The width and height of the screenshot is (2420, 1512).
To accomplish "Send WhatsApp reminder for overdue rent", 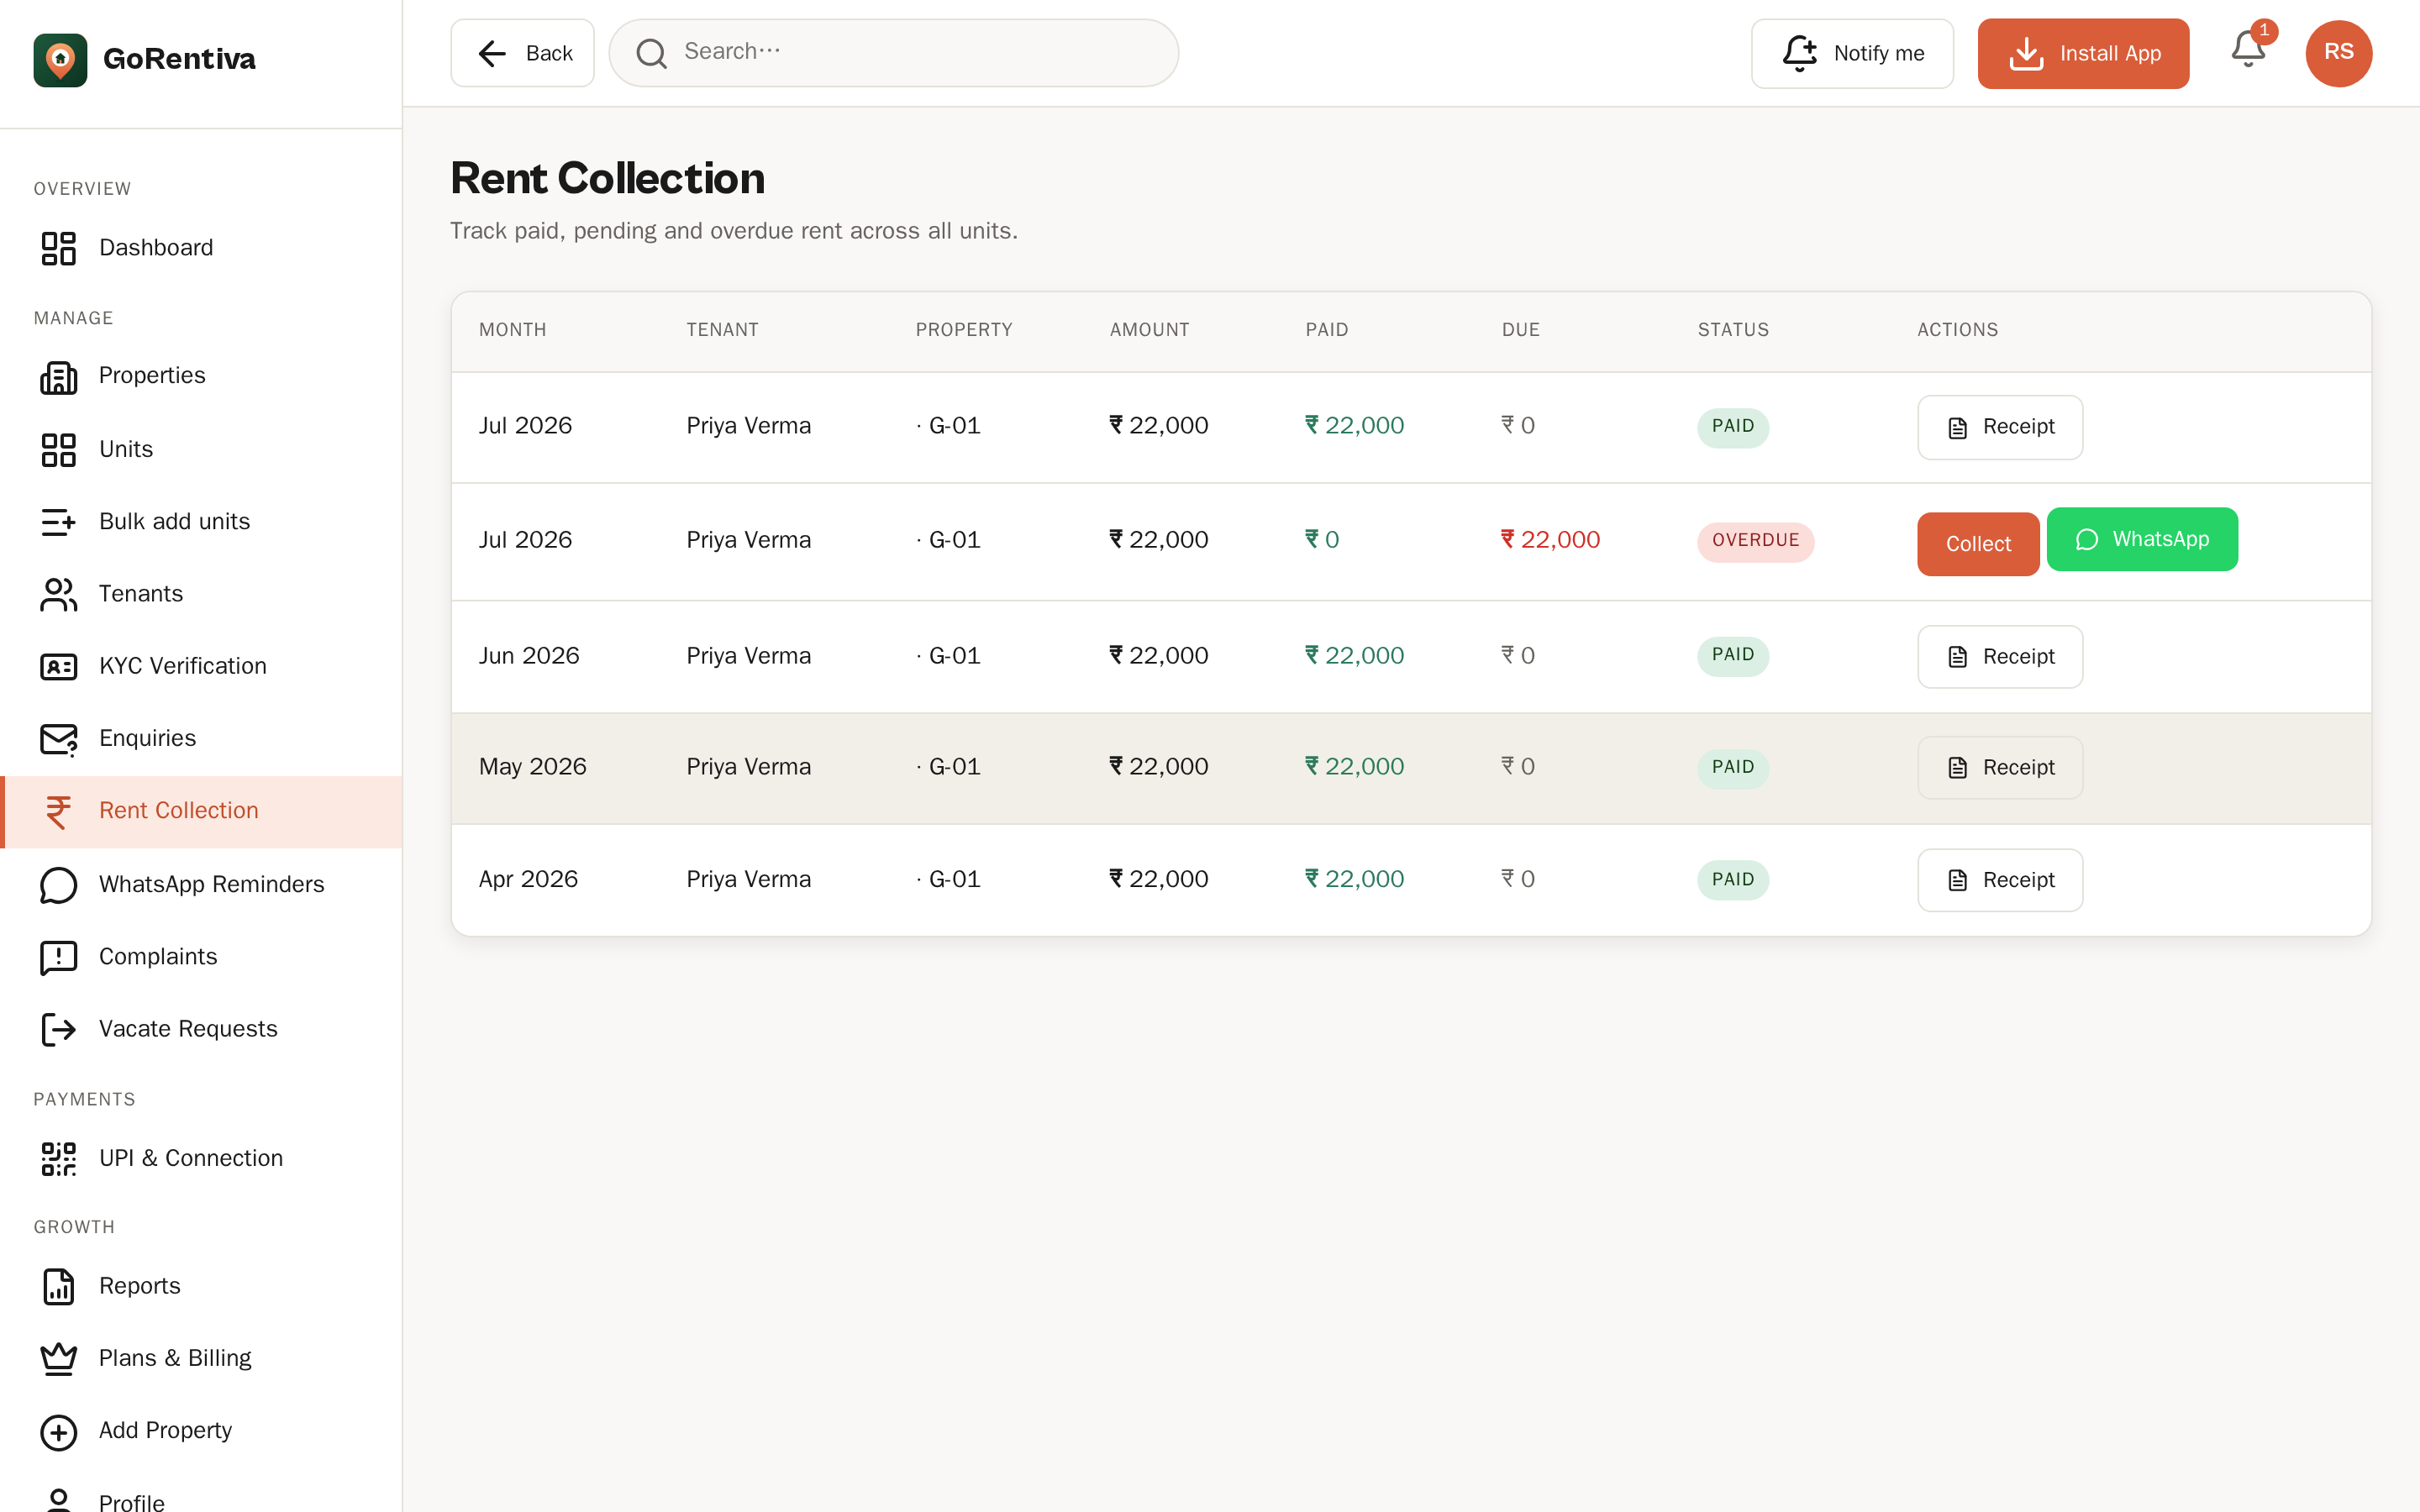I will tap(2142, 539).
